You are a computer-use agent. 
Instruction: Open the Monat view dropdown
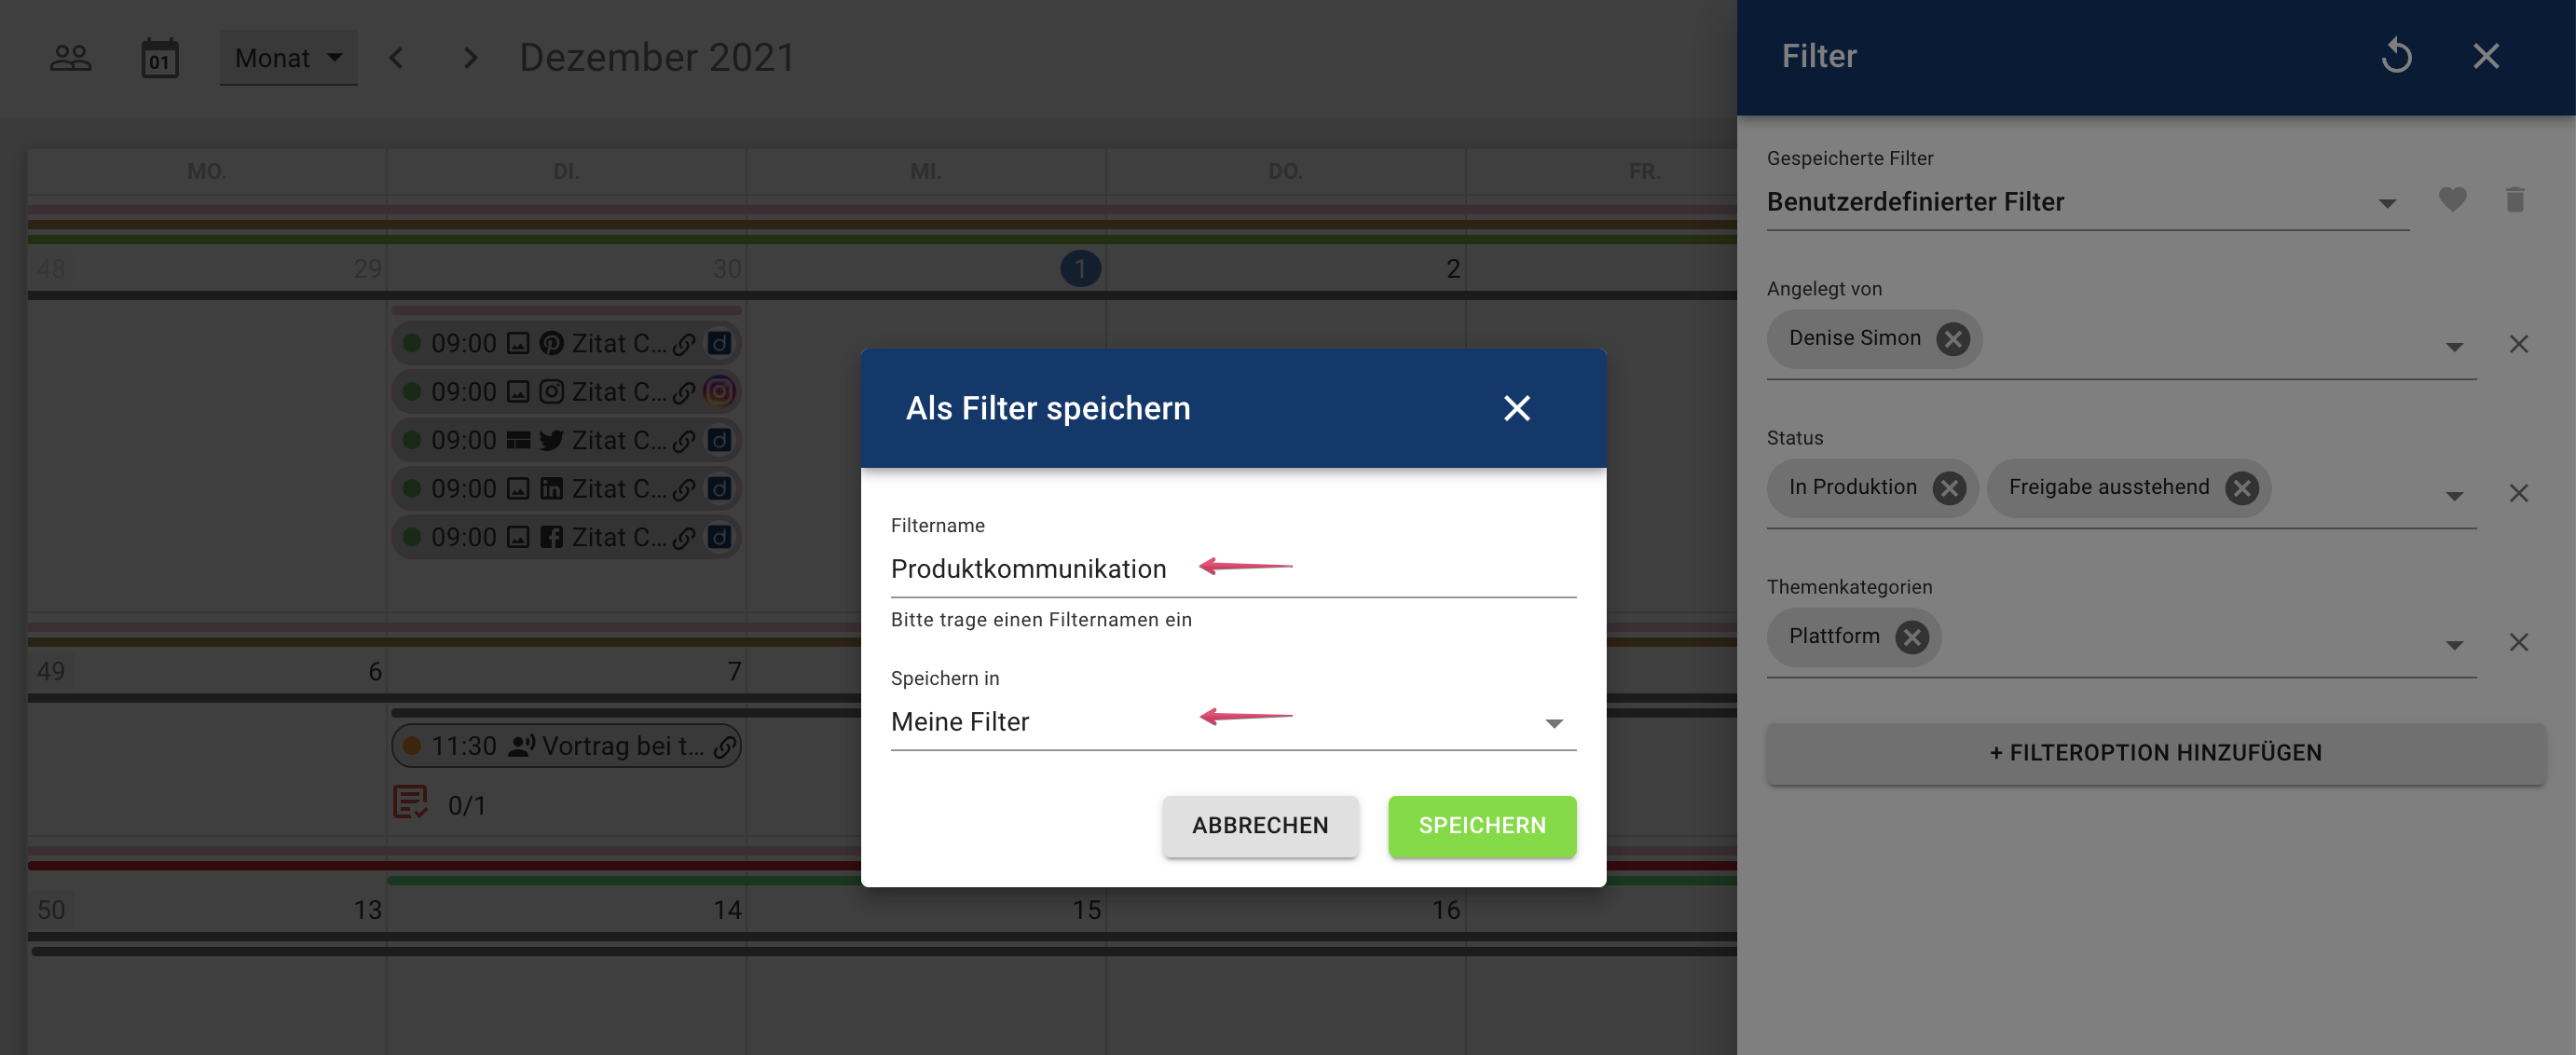[288, 58]
